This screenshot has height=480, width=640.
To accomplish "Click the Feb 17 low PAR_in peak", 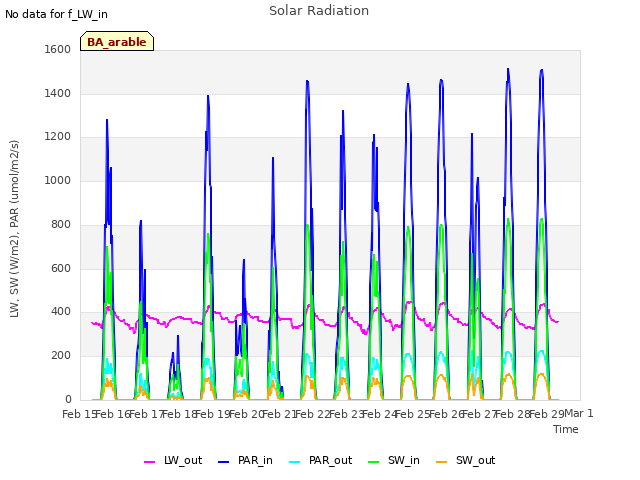I will (x=178, y=336).
